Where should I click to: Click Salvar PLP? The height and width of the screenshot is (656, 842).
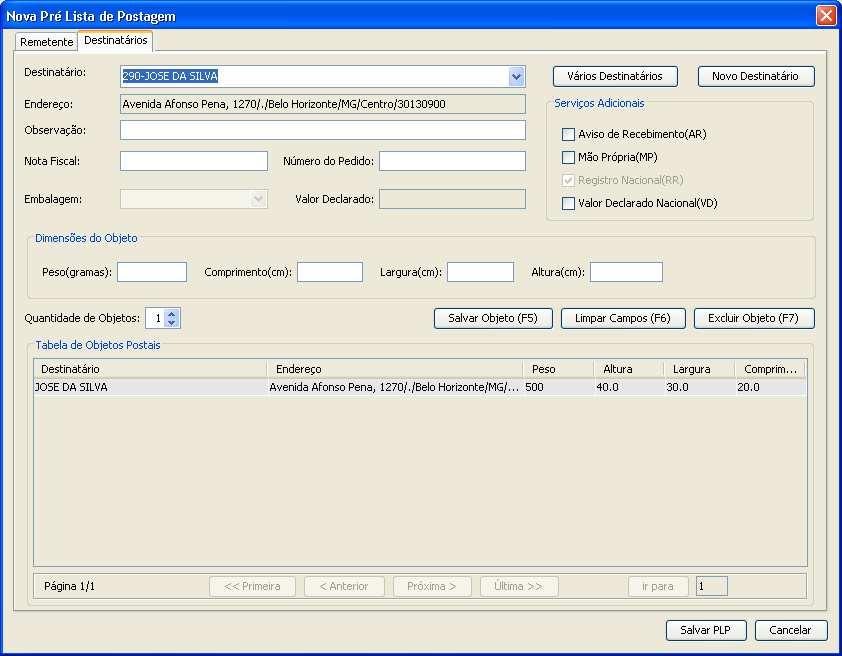tap(705, 630)
